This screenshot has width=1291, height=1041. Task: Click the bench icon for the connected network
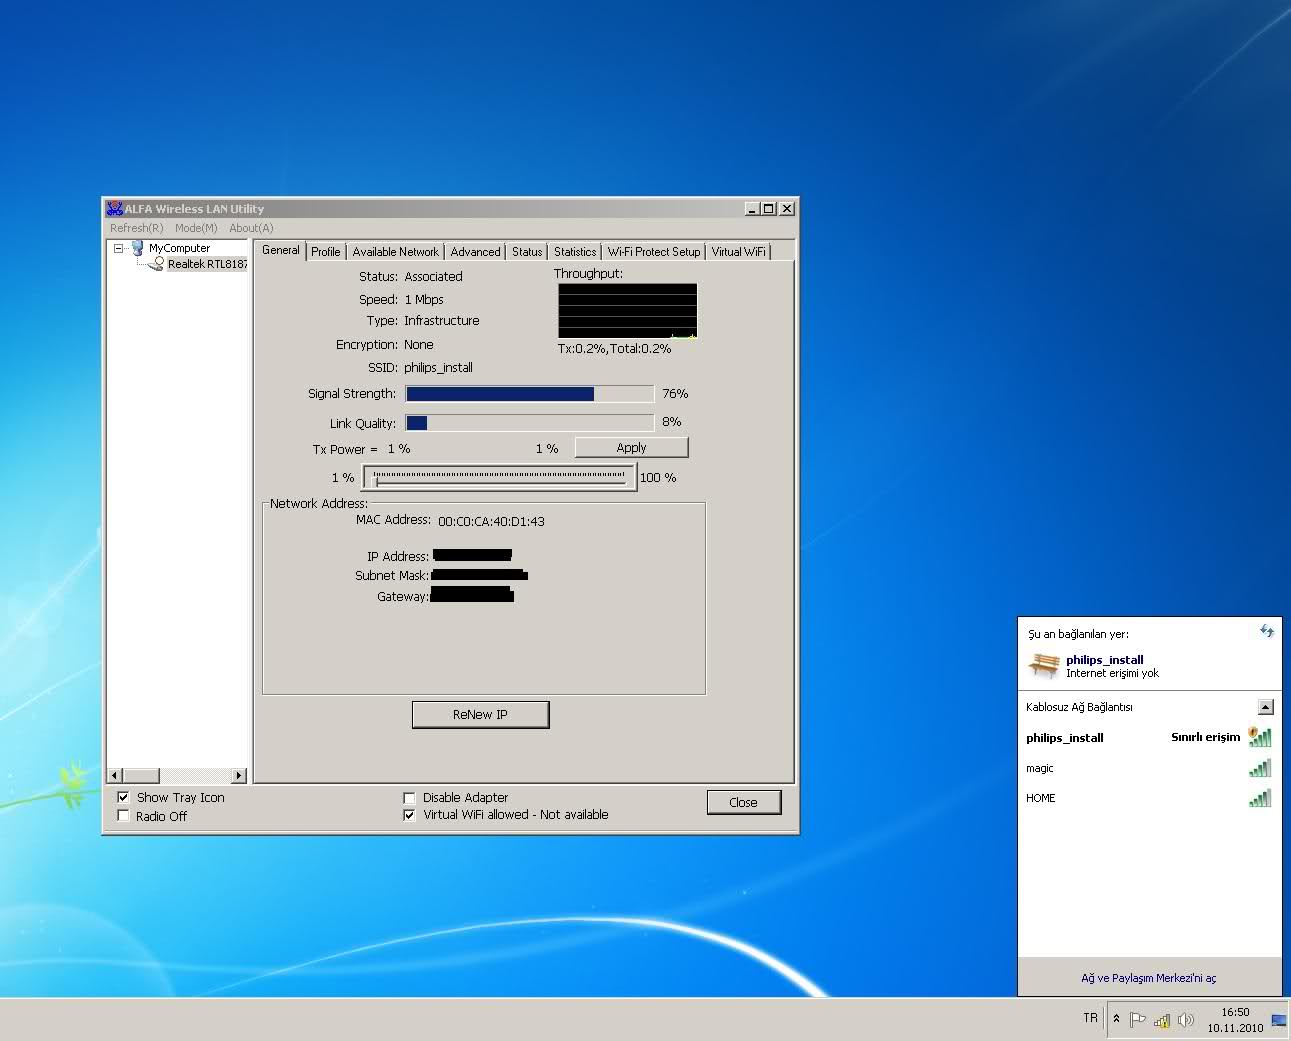click(x=1044, y=665)
